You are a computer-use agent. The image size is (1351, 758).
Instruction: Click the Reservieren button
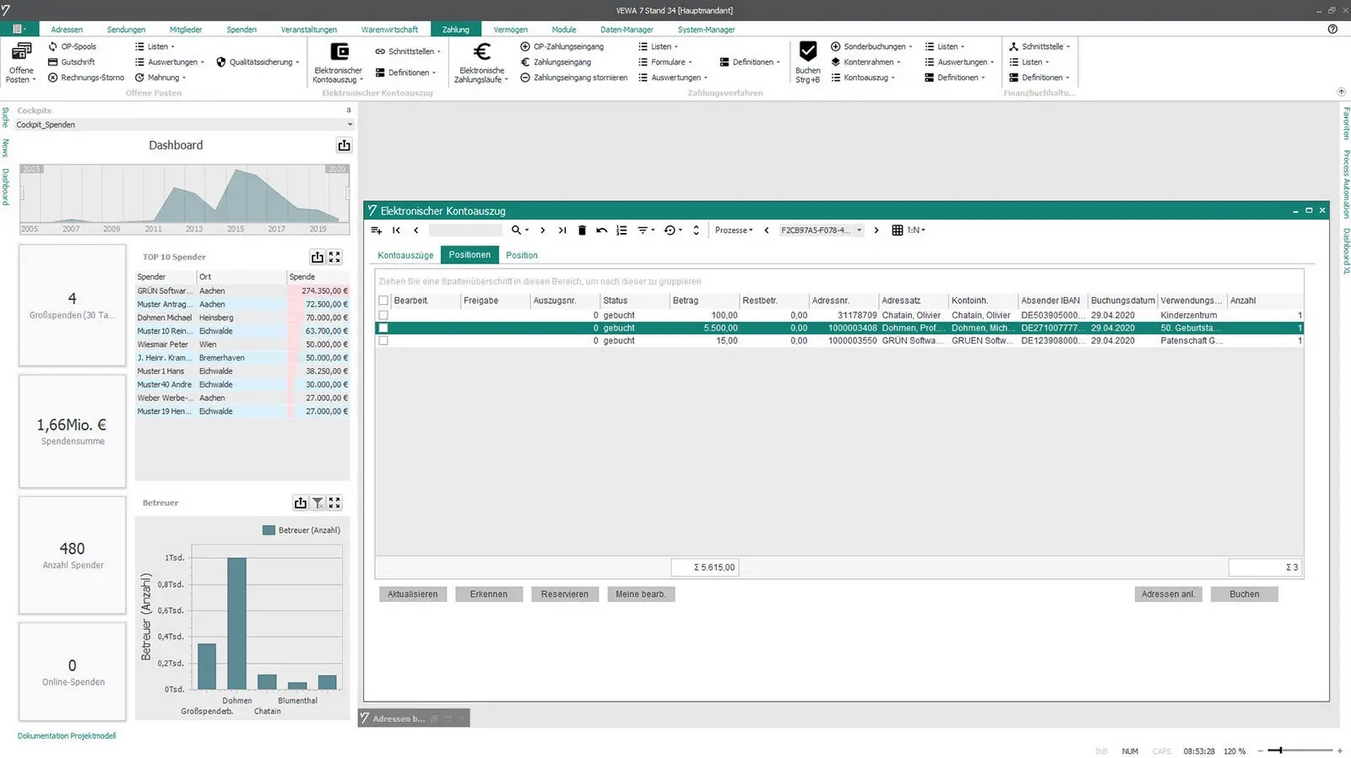565,594
